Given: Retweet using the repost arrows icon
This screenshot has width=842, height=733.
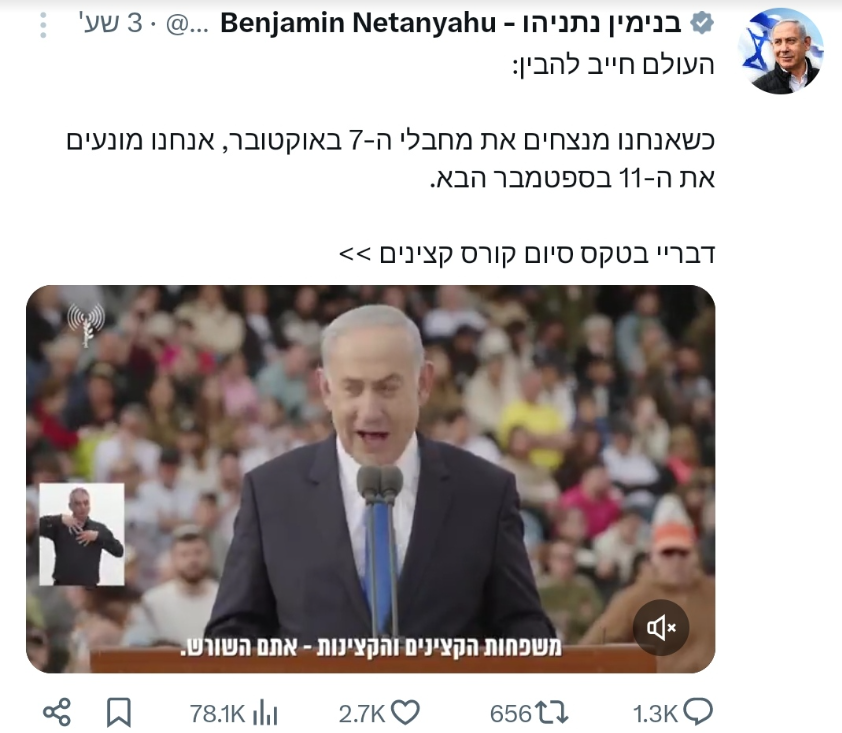Looking at the screenshot, I should click(553, 713).
